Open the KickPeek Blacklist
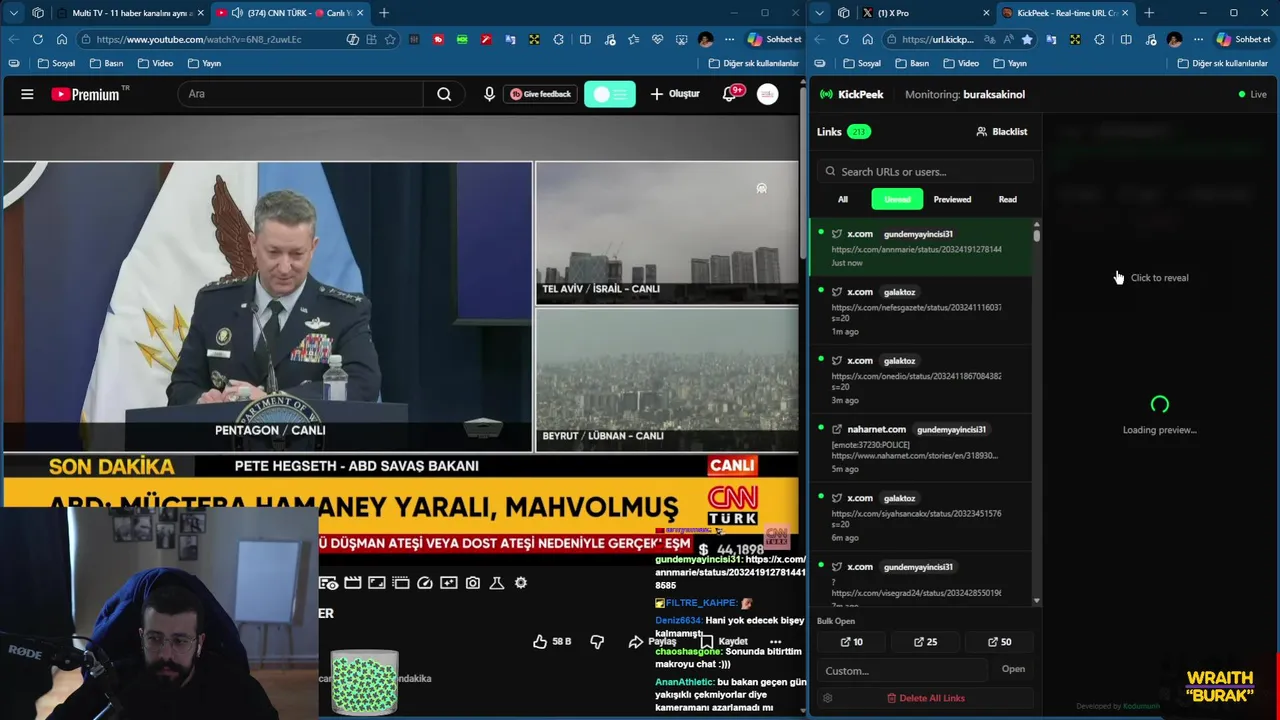The height and width of the screenshot is (720, 1280). click(x=1002, y=131)
